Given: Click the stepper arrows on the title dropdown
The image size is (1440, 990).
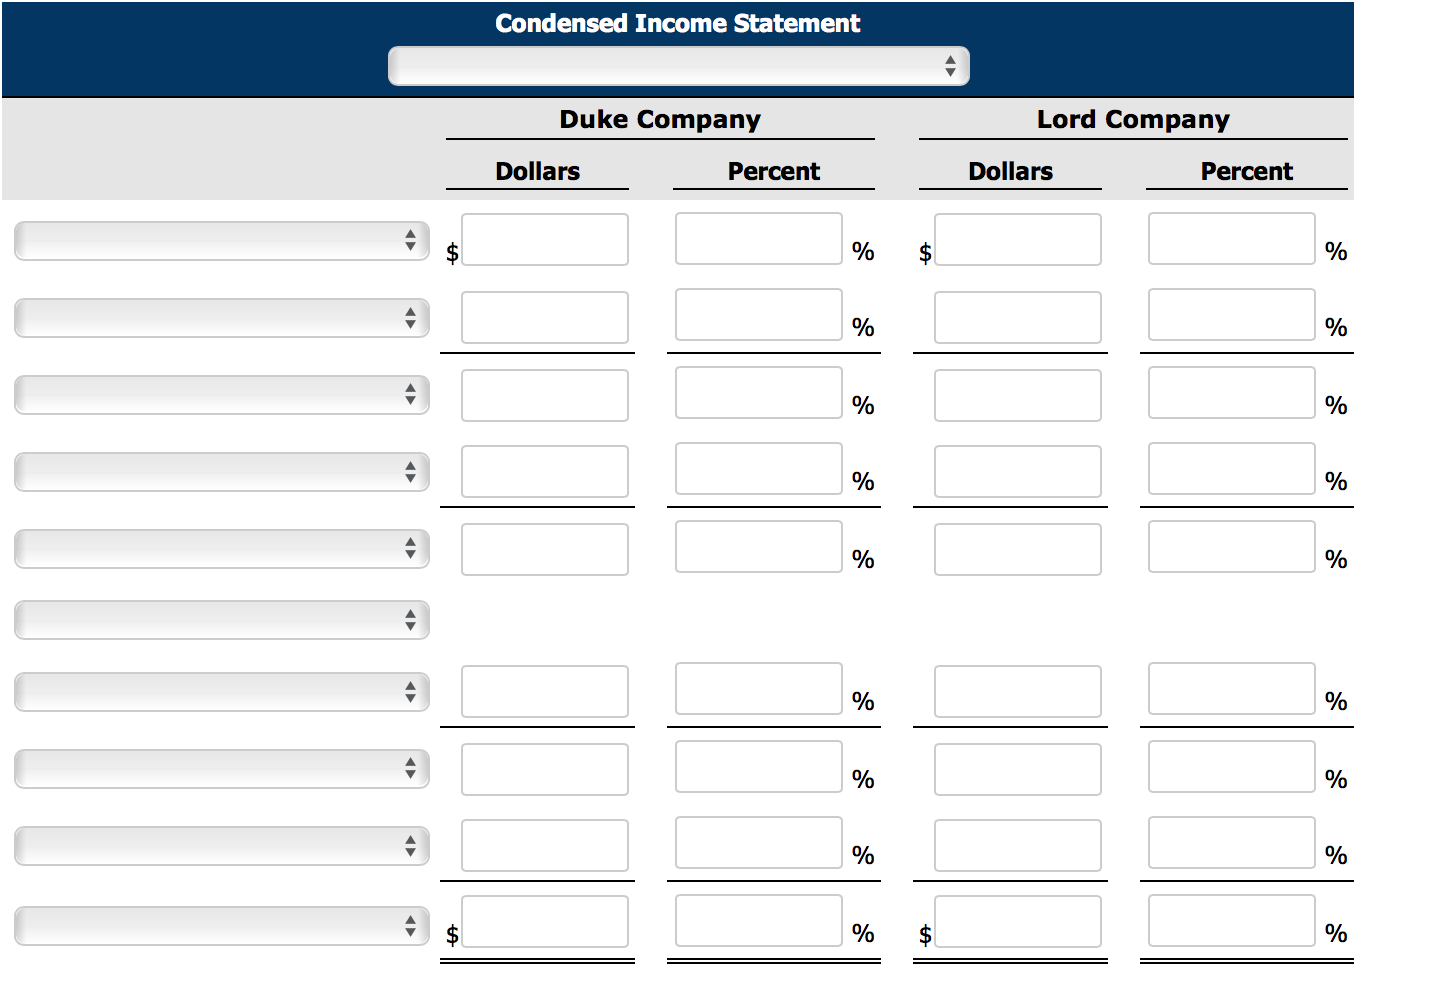Looking at the screenshot, I should [950, 65].
